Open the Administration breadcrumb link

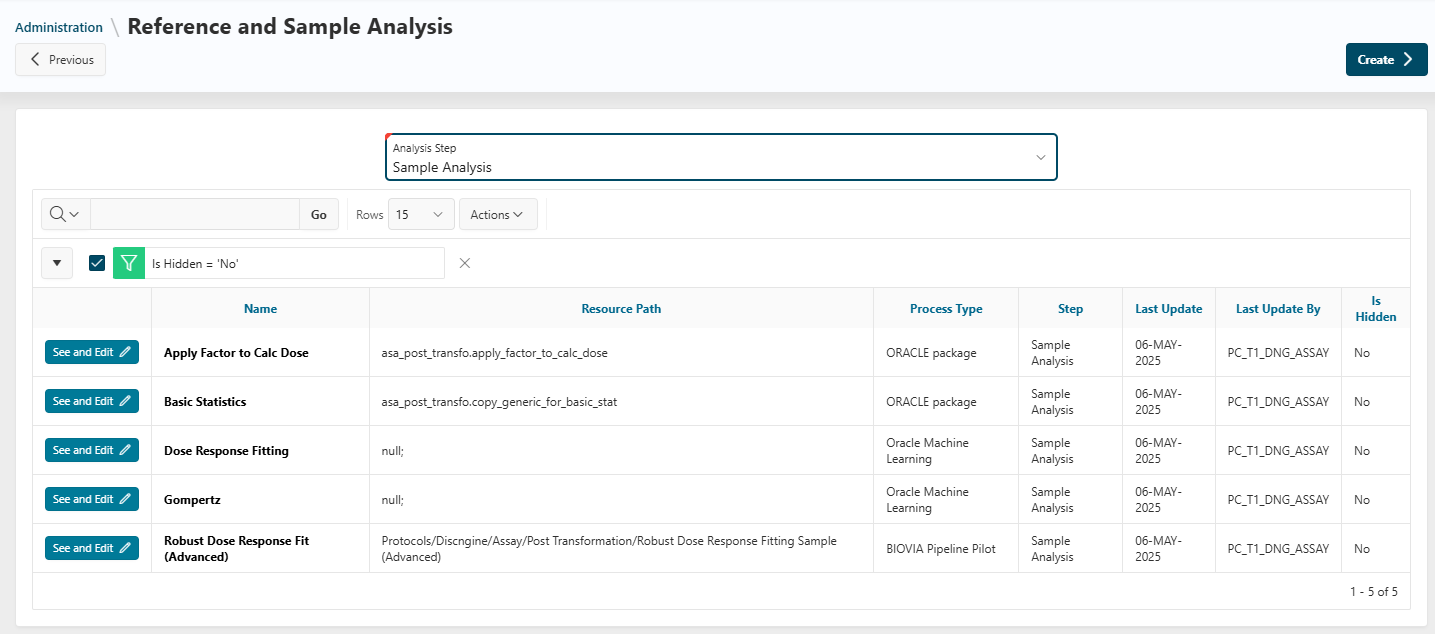(59, 27)
